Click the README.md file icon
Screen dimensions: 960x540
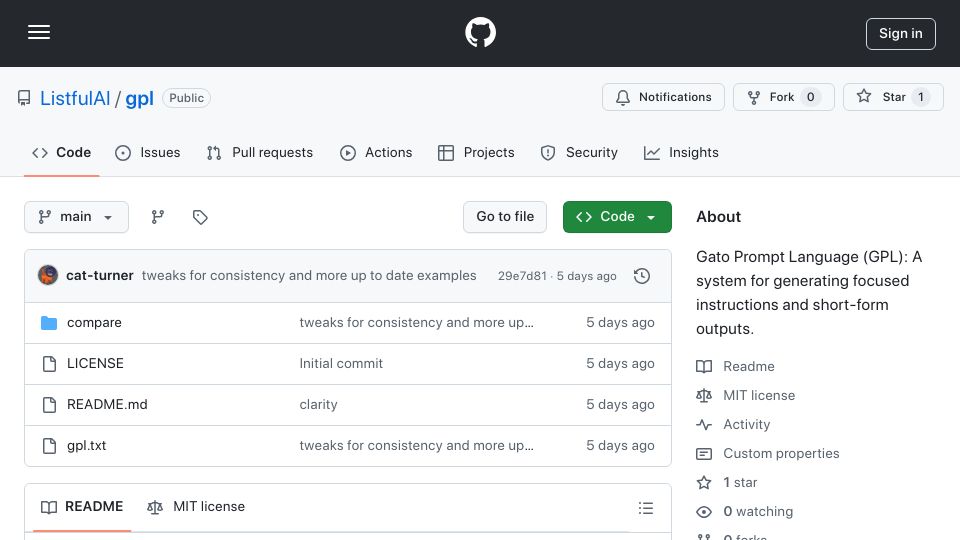pos(49,405)
